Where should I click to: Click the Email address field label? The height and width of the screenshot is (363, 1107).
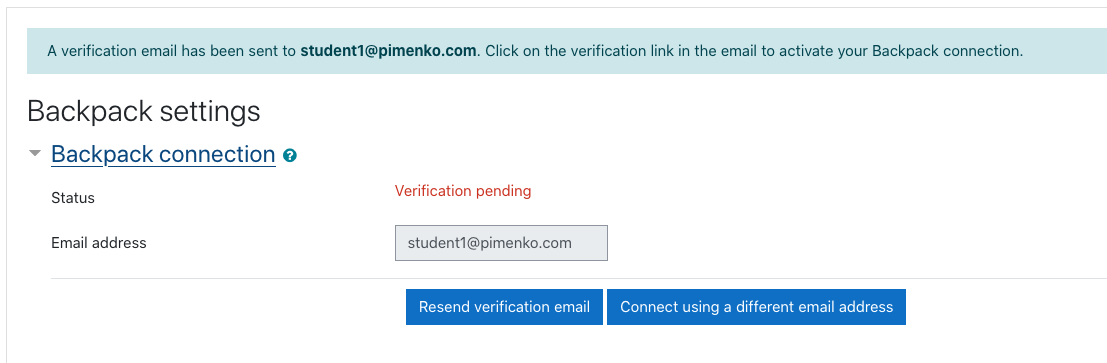(99, 243)
